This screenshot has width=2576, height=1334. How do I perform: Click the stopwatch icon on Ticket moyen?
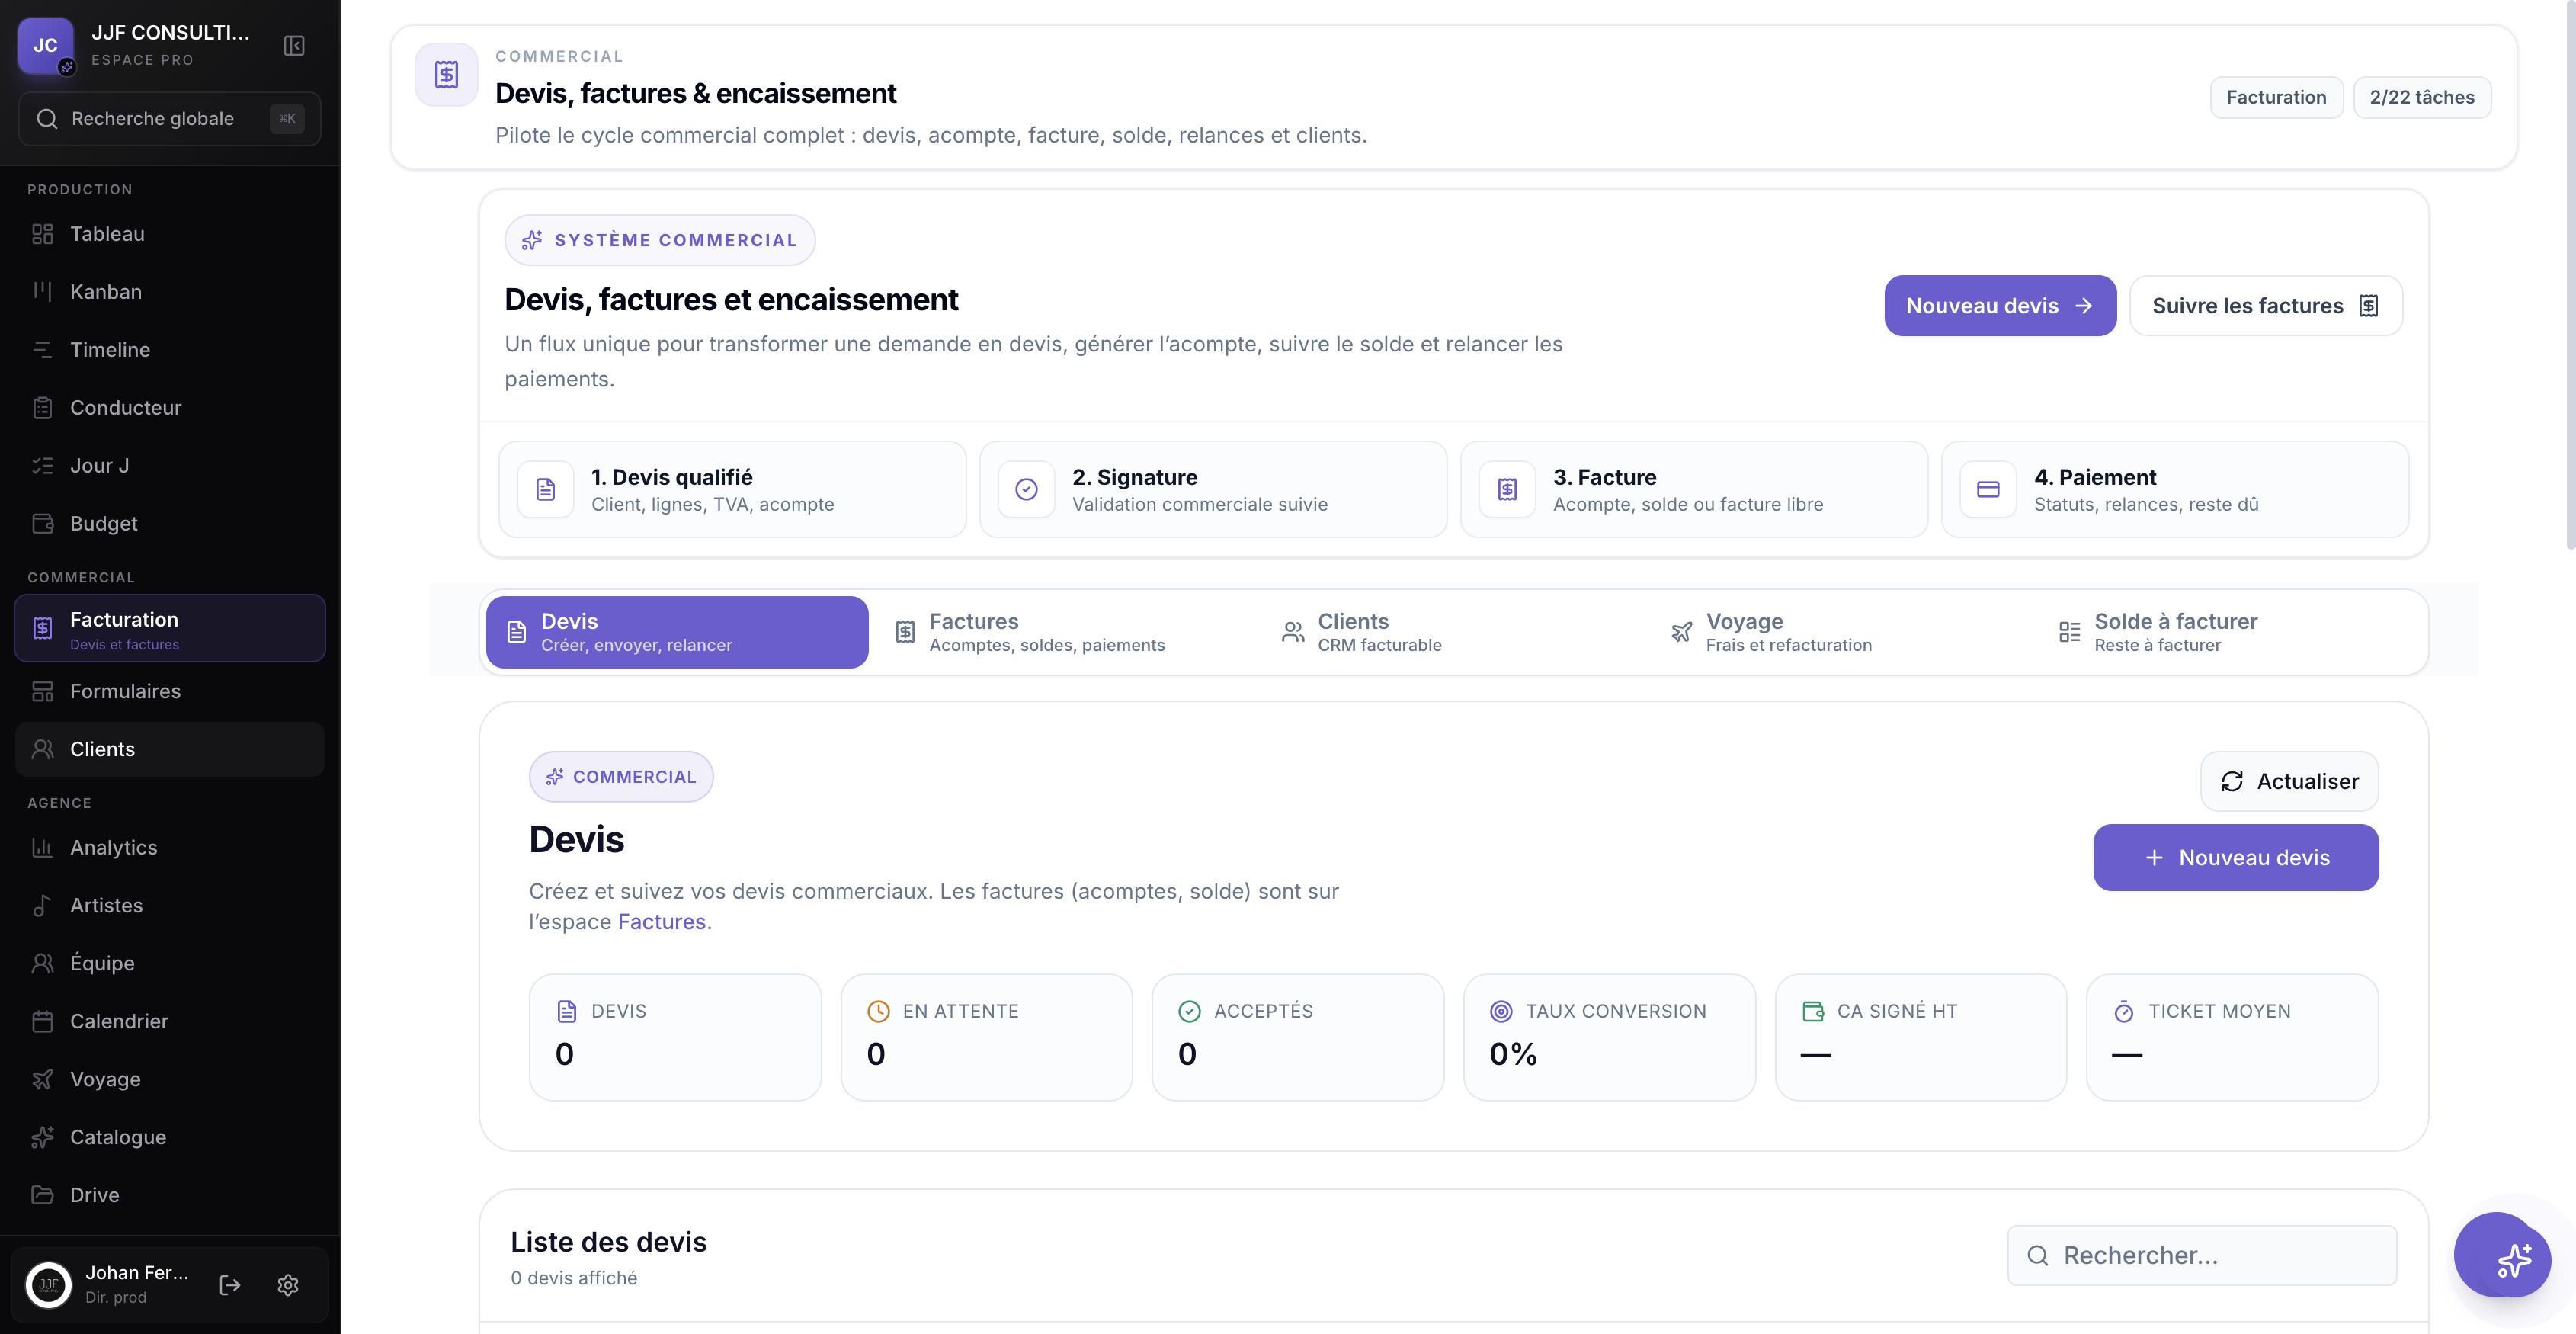point(2124,1011)
